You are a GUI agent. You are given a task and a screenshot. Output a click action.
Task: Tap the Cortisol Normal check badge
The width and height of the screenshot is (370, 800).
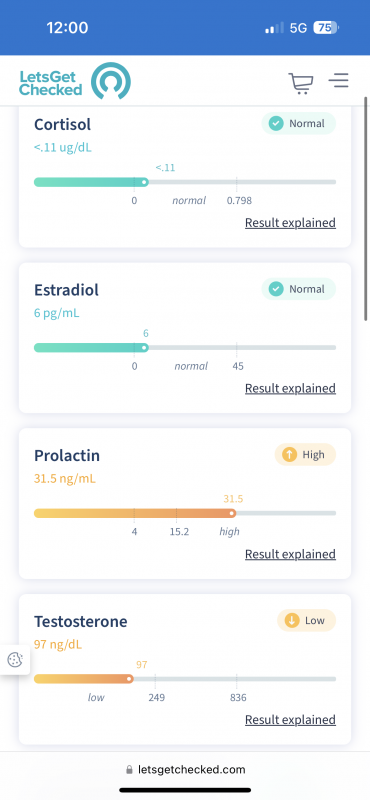click(299, 123)
